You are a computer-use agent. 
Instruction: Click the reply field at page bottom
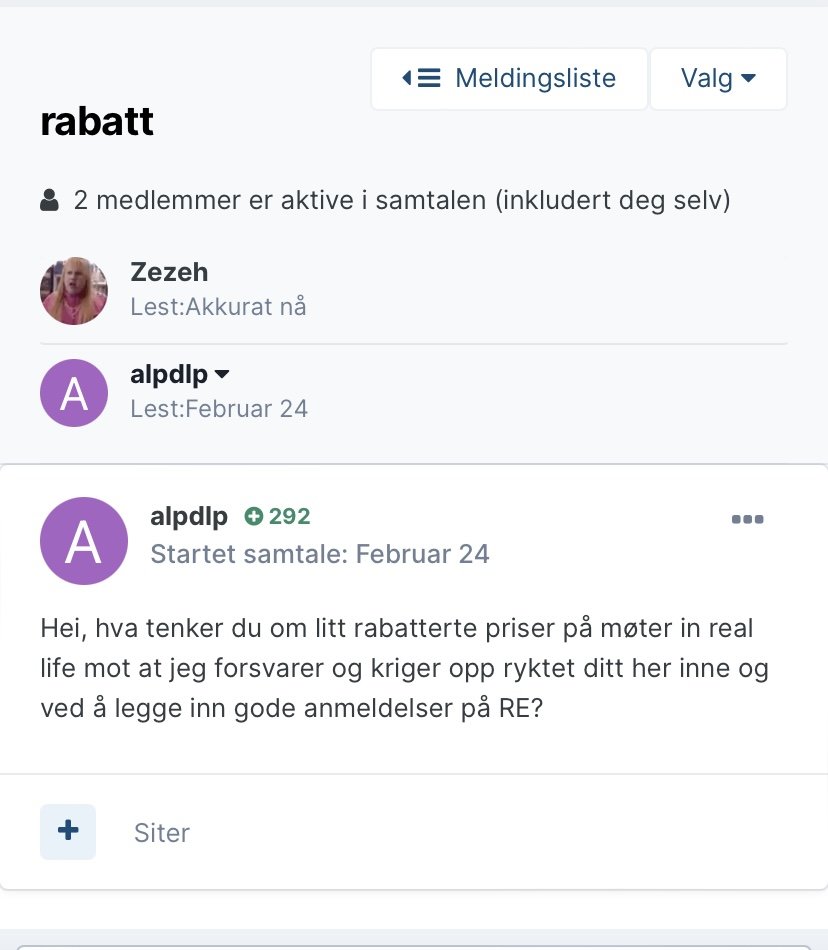point(414,945)
